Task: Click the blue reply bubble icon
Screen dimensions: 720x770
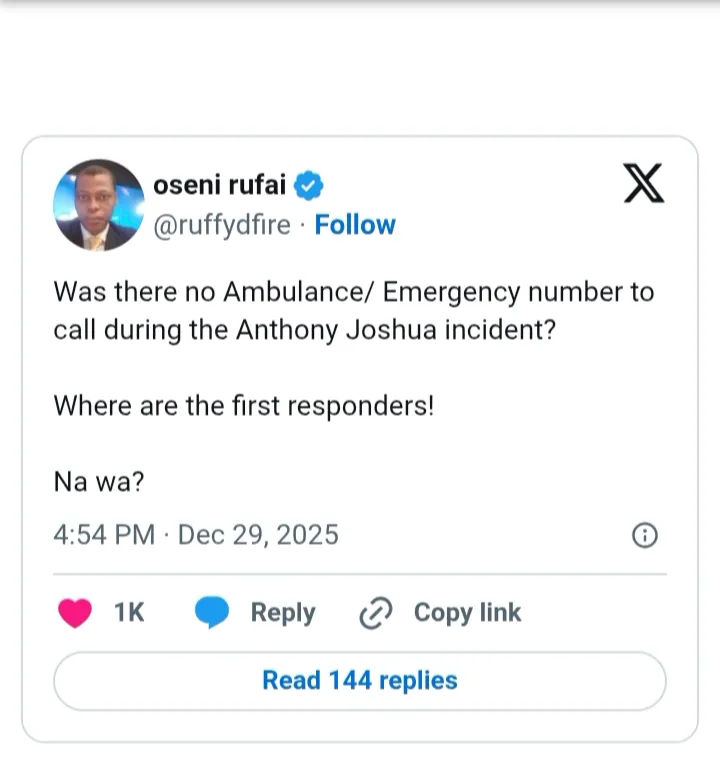Action: 211,613
